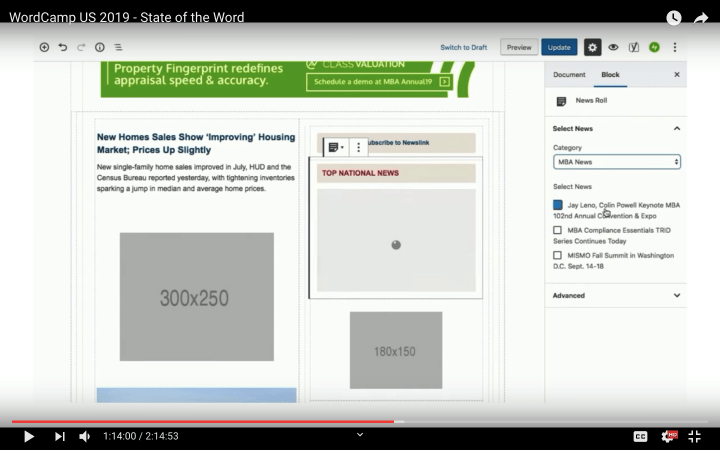The width and height of the screenshot is (720, 450).
Task: Click the Switch to Draft link
Action: click(463, 47)
